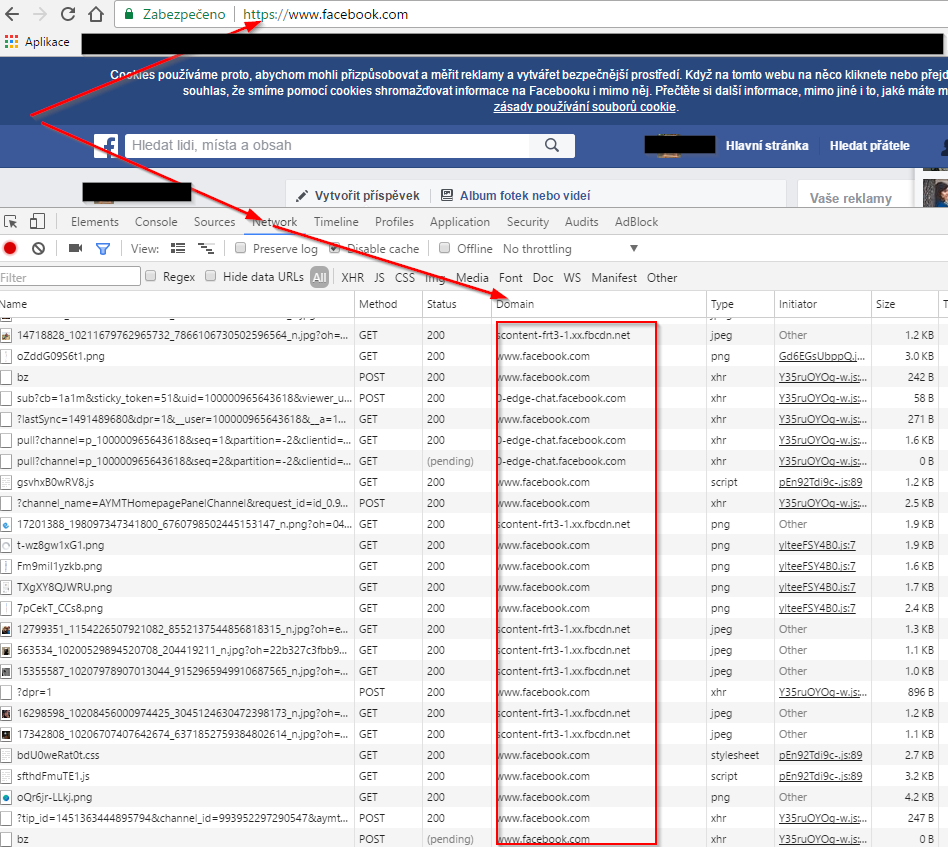Click the Vytvořit příspěvek link
948x847 pixels.
click(x=367, y=196)
